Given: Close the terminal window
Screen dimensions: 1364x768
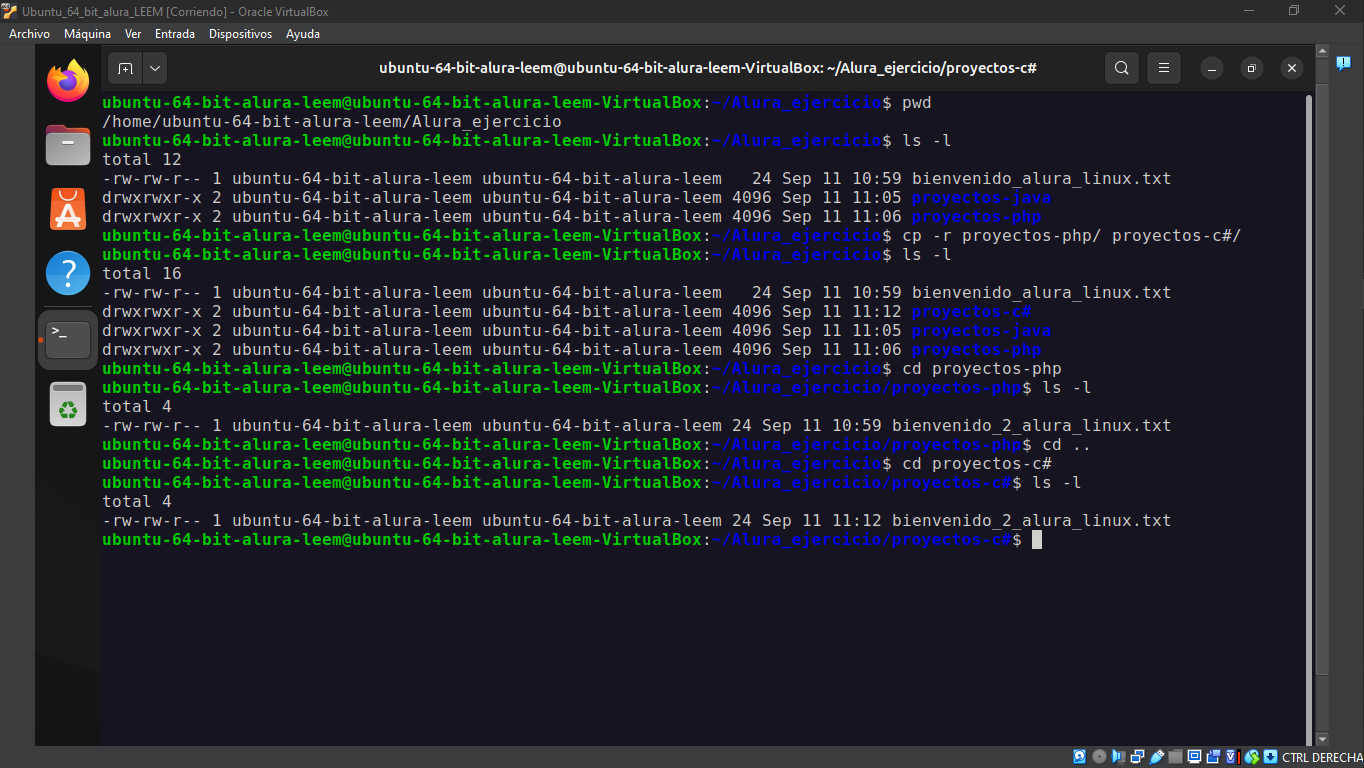Looking at the screenshot, I should [x=1292, y=68].
